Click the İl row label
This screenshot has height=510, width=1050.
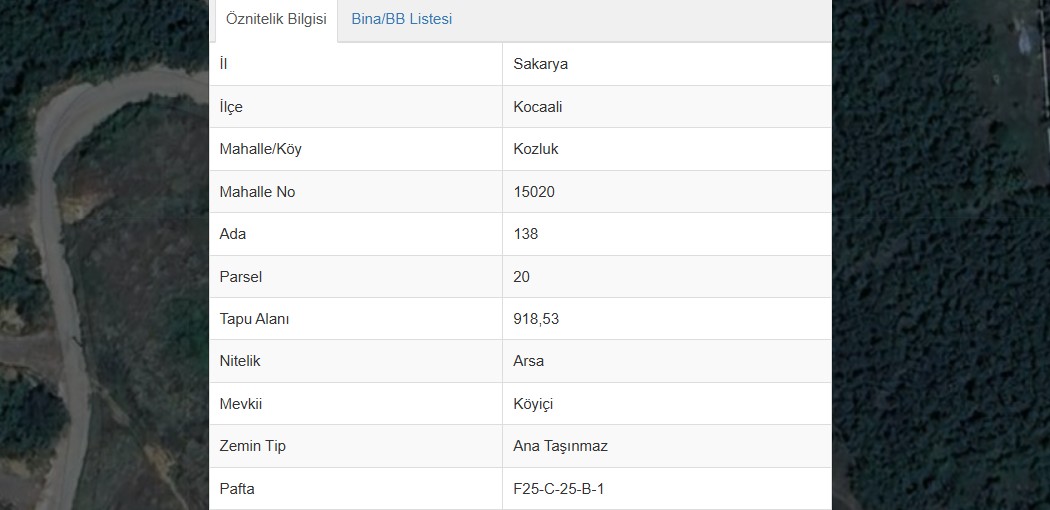(x=223, y=64)
